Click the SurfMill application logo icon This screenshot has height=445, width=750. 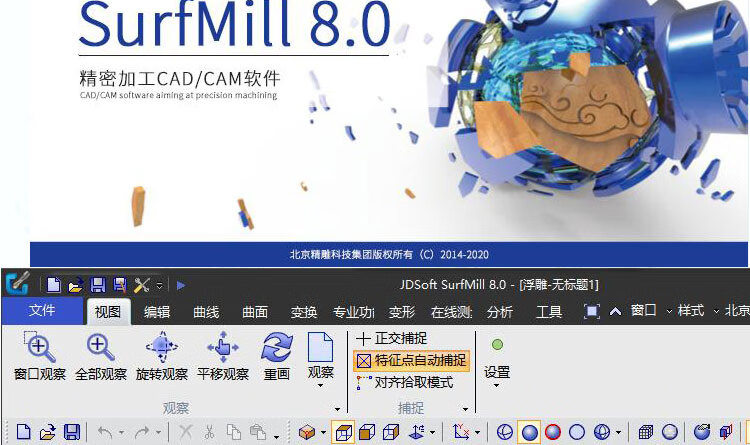pyautogui.click(x=17, y=283)
